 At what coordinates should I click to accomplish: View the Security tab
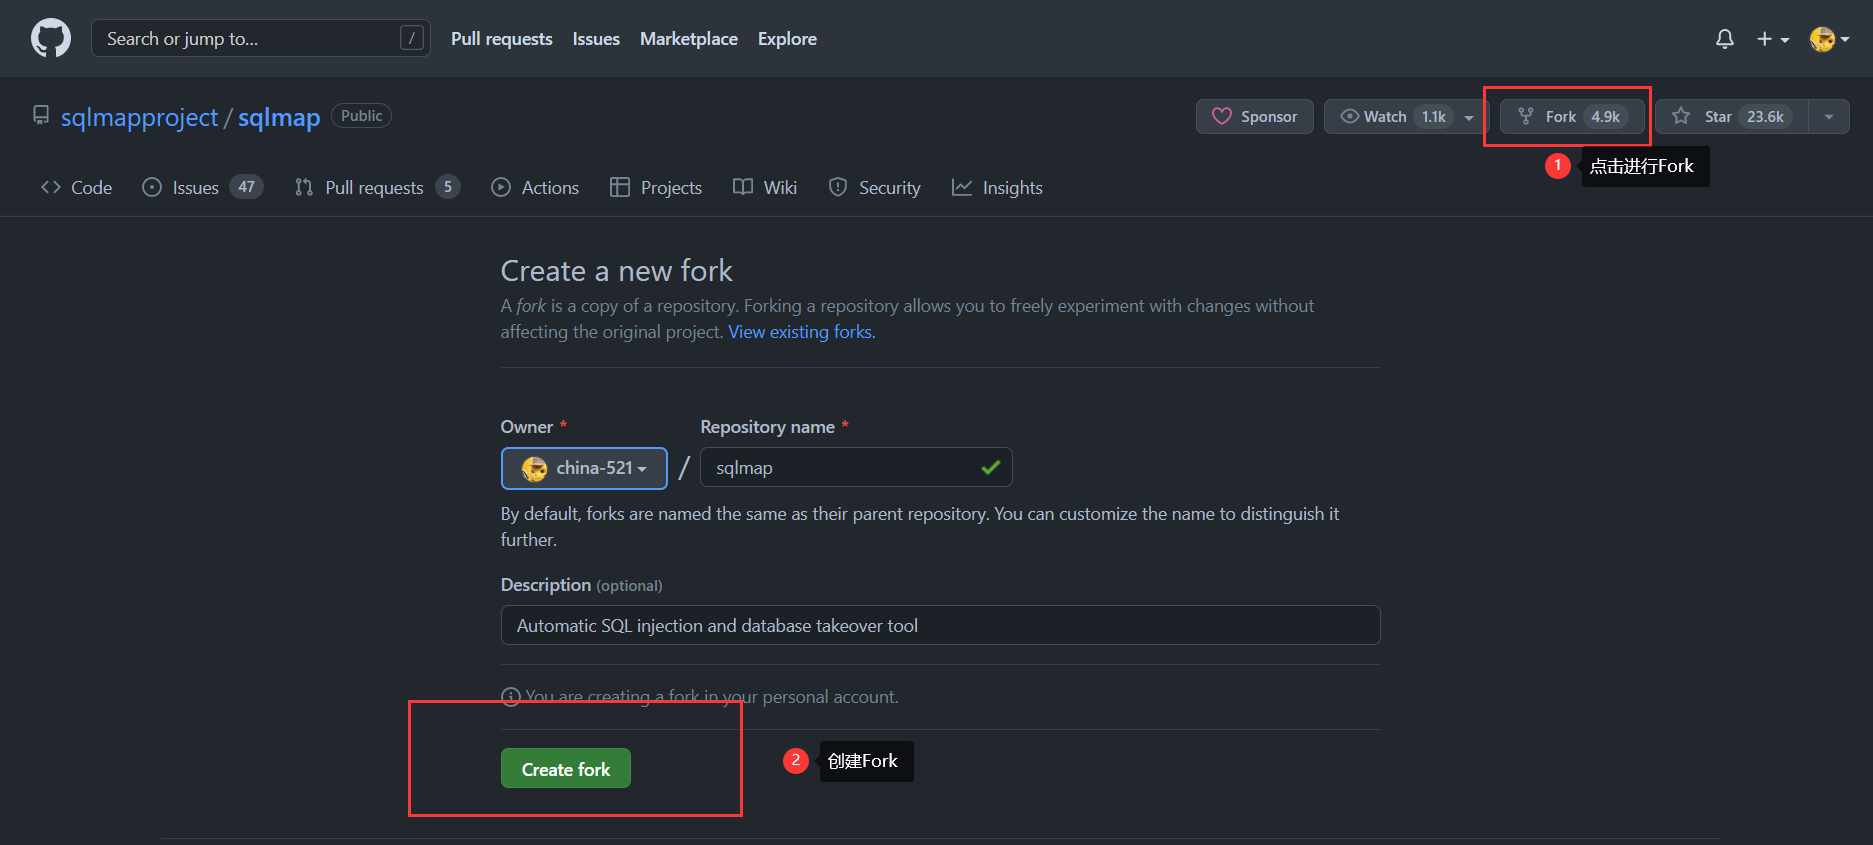coord(875,188)
